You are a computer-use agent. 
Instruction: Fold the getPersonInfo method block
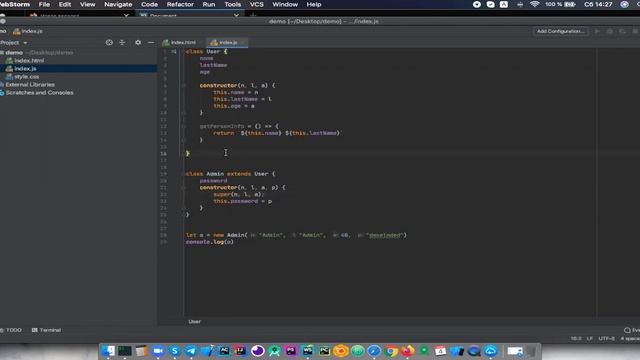184,126
